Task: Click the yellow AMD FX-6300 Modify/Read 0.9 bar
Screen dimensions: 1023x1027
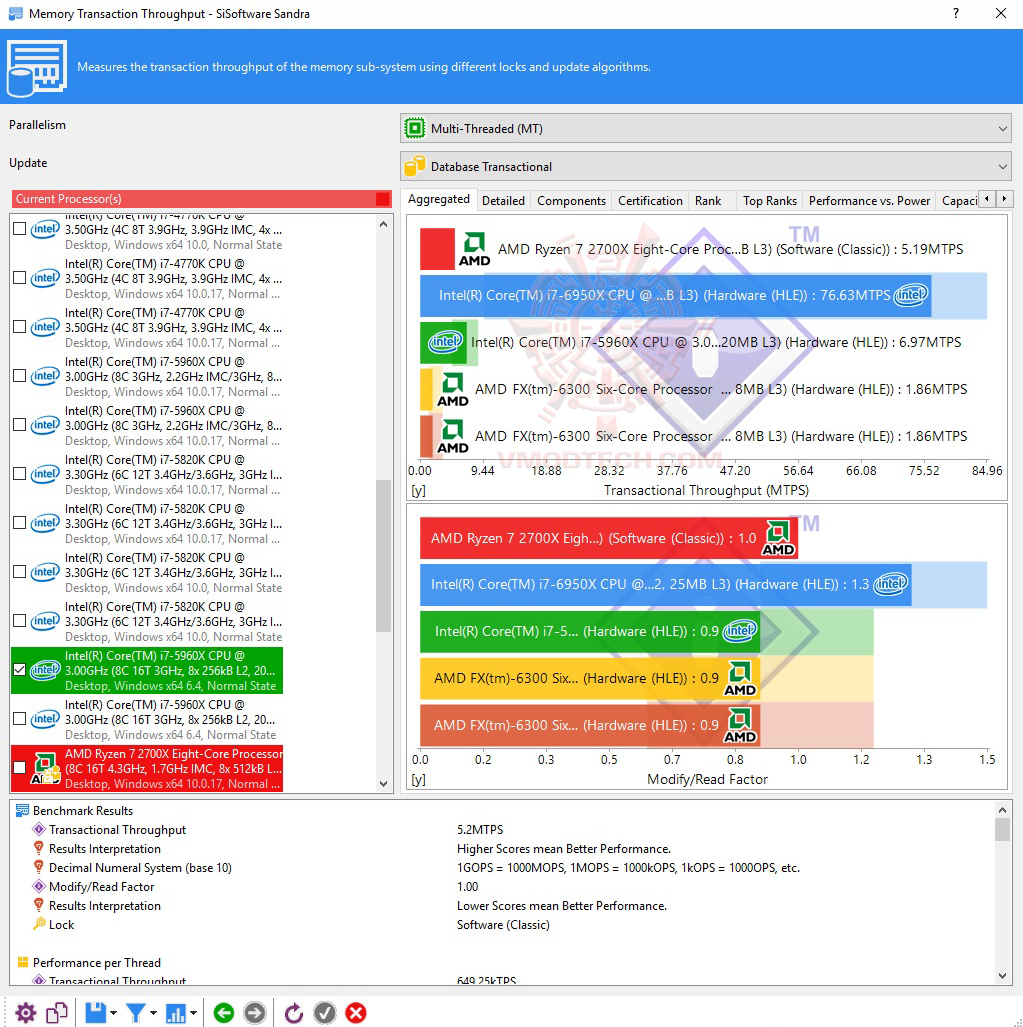Action: (x=589, y=679)
